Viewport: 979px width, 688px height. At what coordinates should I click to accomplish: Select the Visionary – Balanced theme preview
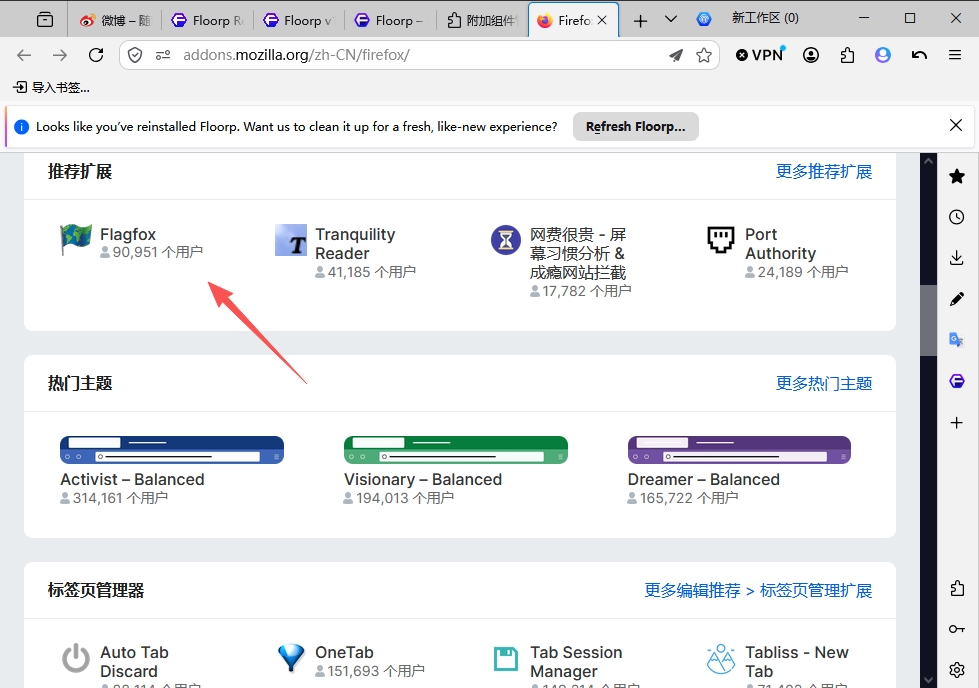[456, 450]
